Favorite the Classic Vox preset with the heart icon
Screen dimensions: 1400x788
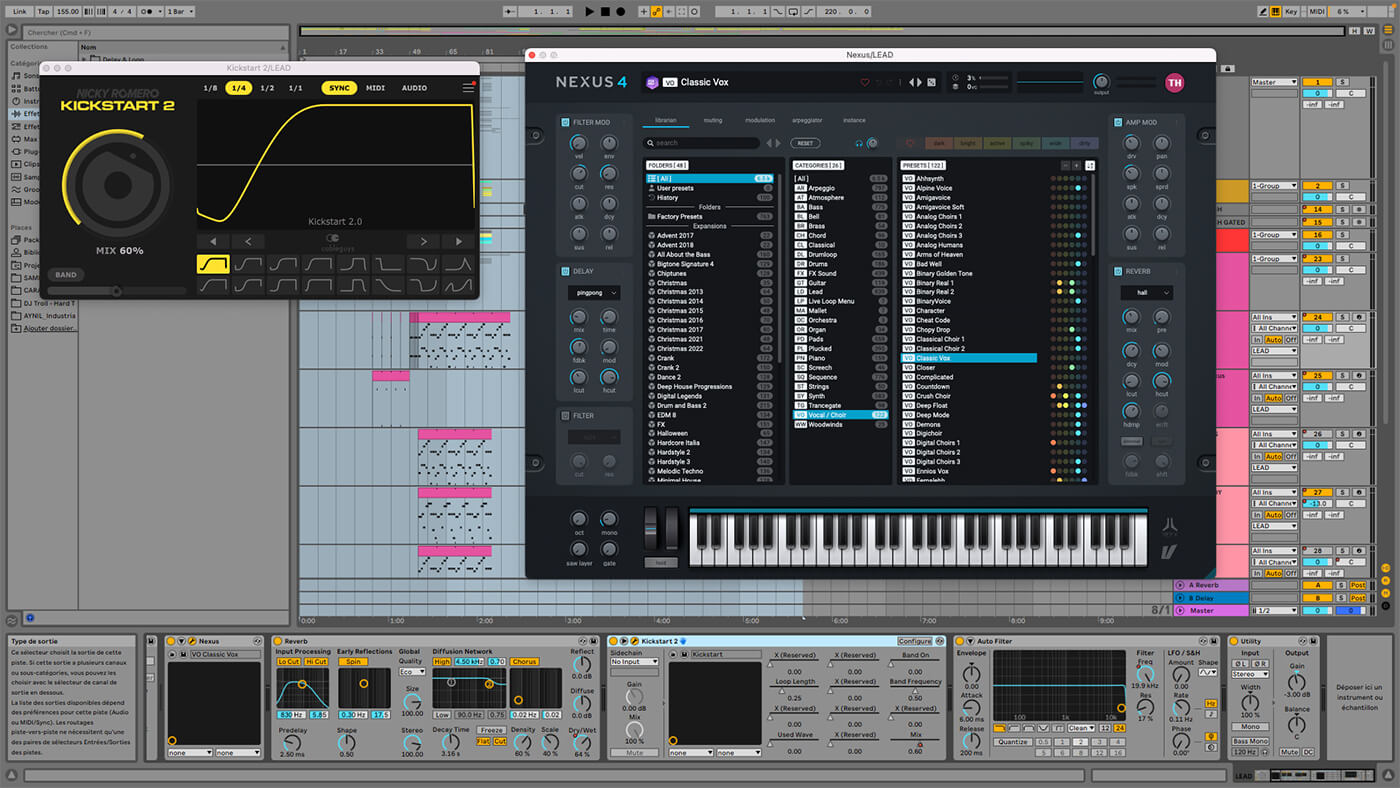[x=865, y=82]
